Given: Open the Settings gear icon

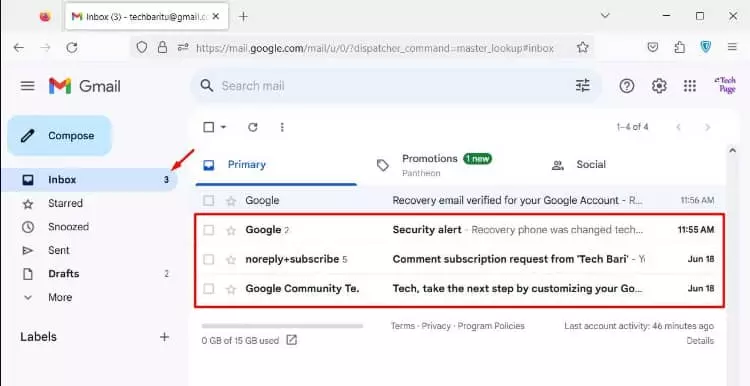Looking at the screenshot, I should point(659,86).
